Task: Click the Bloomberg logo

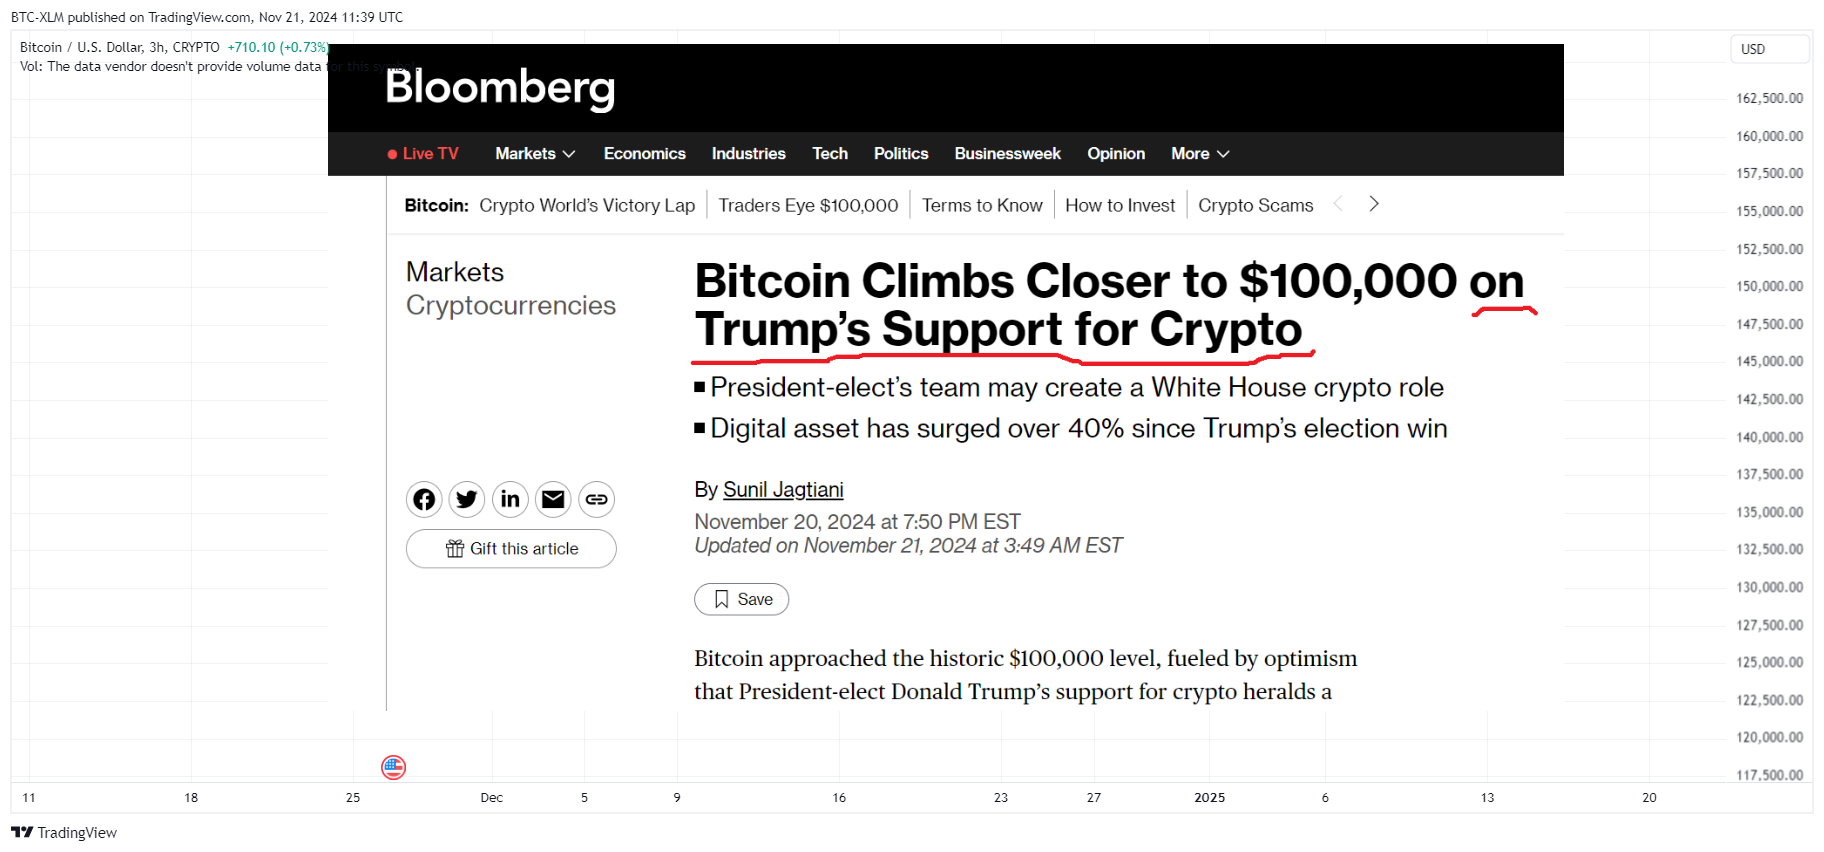Action: point(500,88)
